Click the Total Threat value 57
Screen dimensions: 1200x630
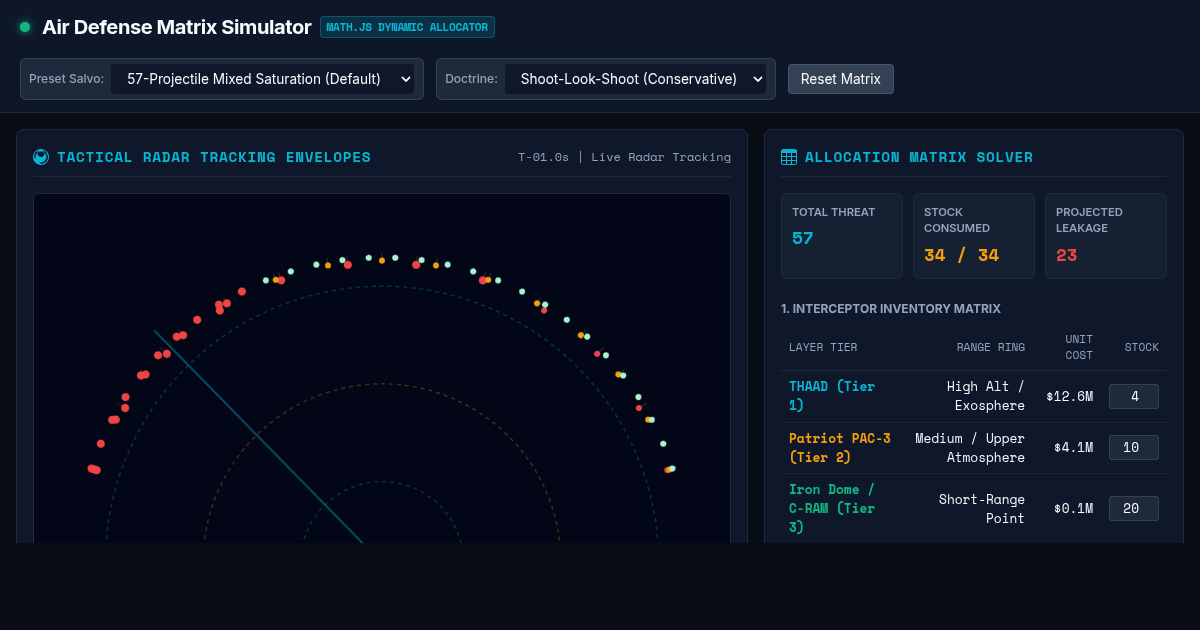[x=803, y=238]
